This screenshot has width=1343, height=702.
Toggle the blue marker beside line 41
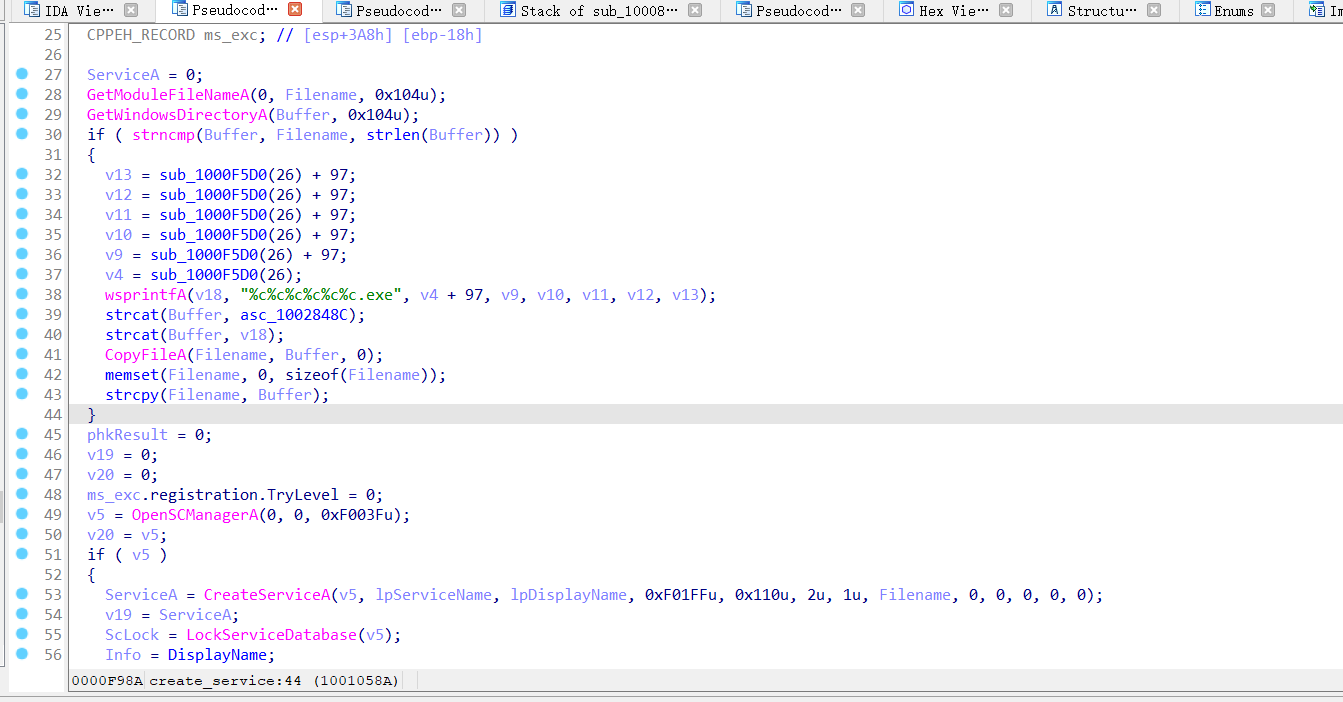22,354
